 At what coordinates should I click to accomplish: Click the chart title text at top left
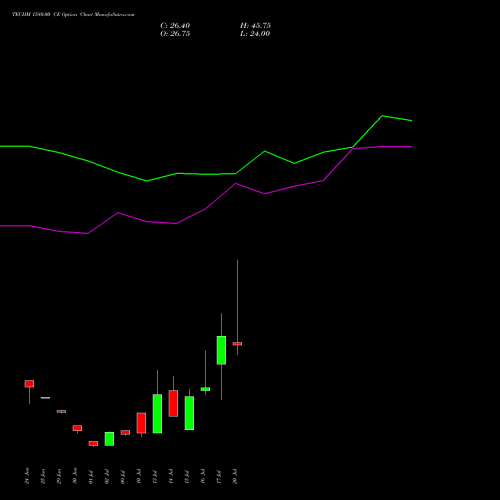point(73,15)
